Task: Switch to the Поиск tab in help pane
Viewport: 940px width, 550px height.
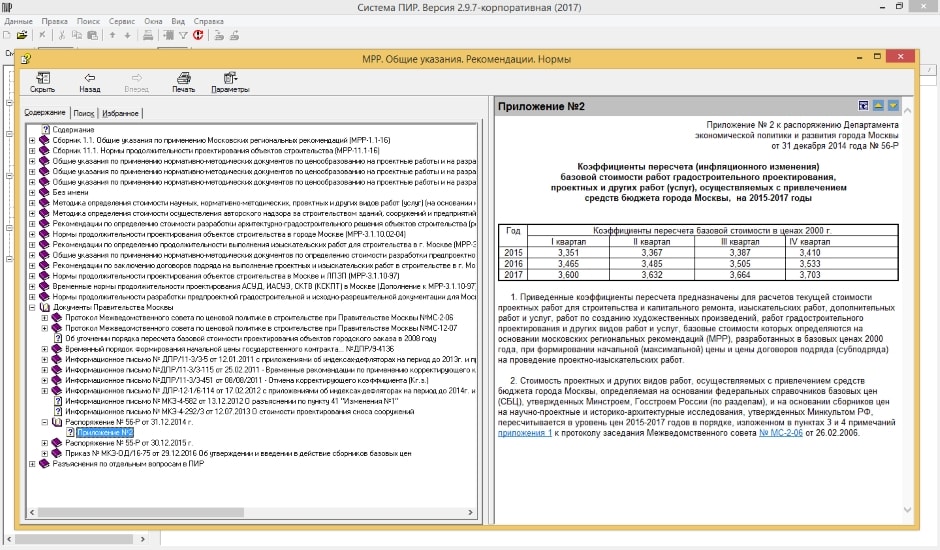Action: (84, 113)
